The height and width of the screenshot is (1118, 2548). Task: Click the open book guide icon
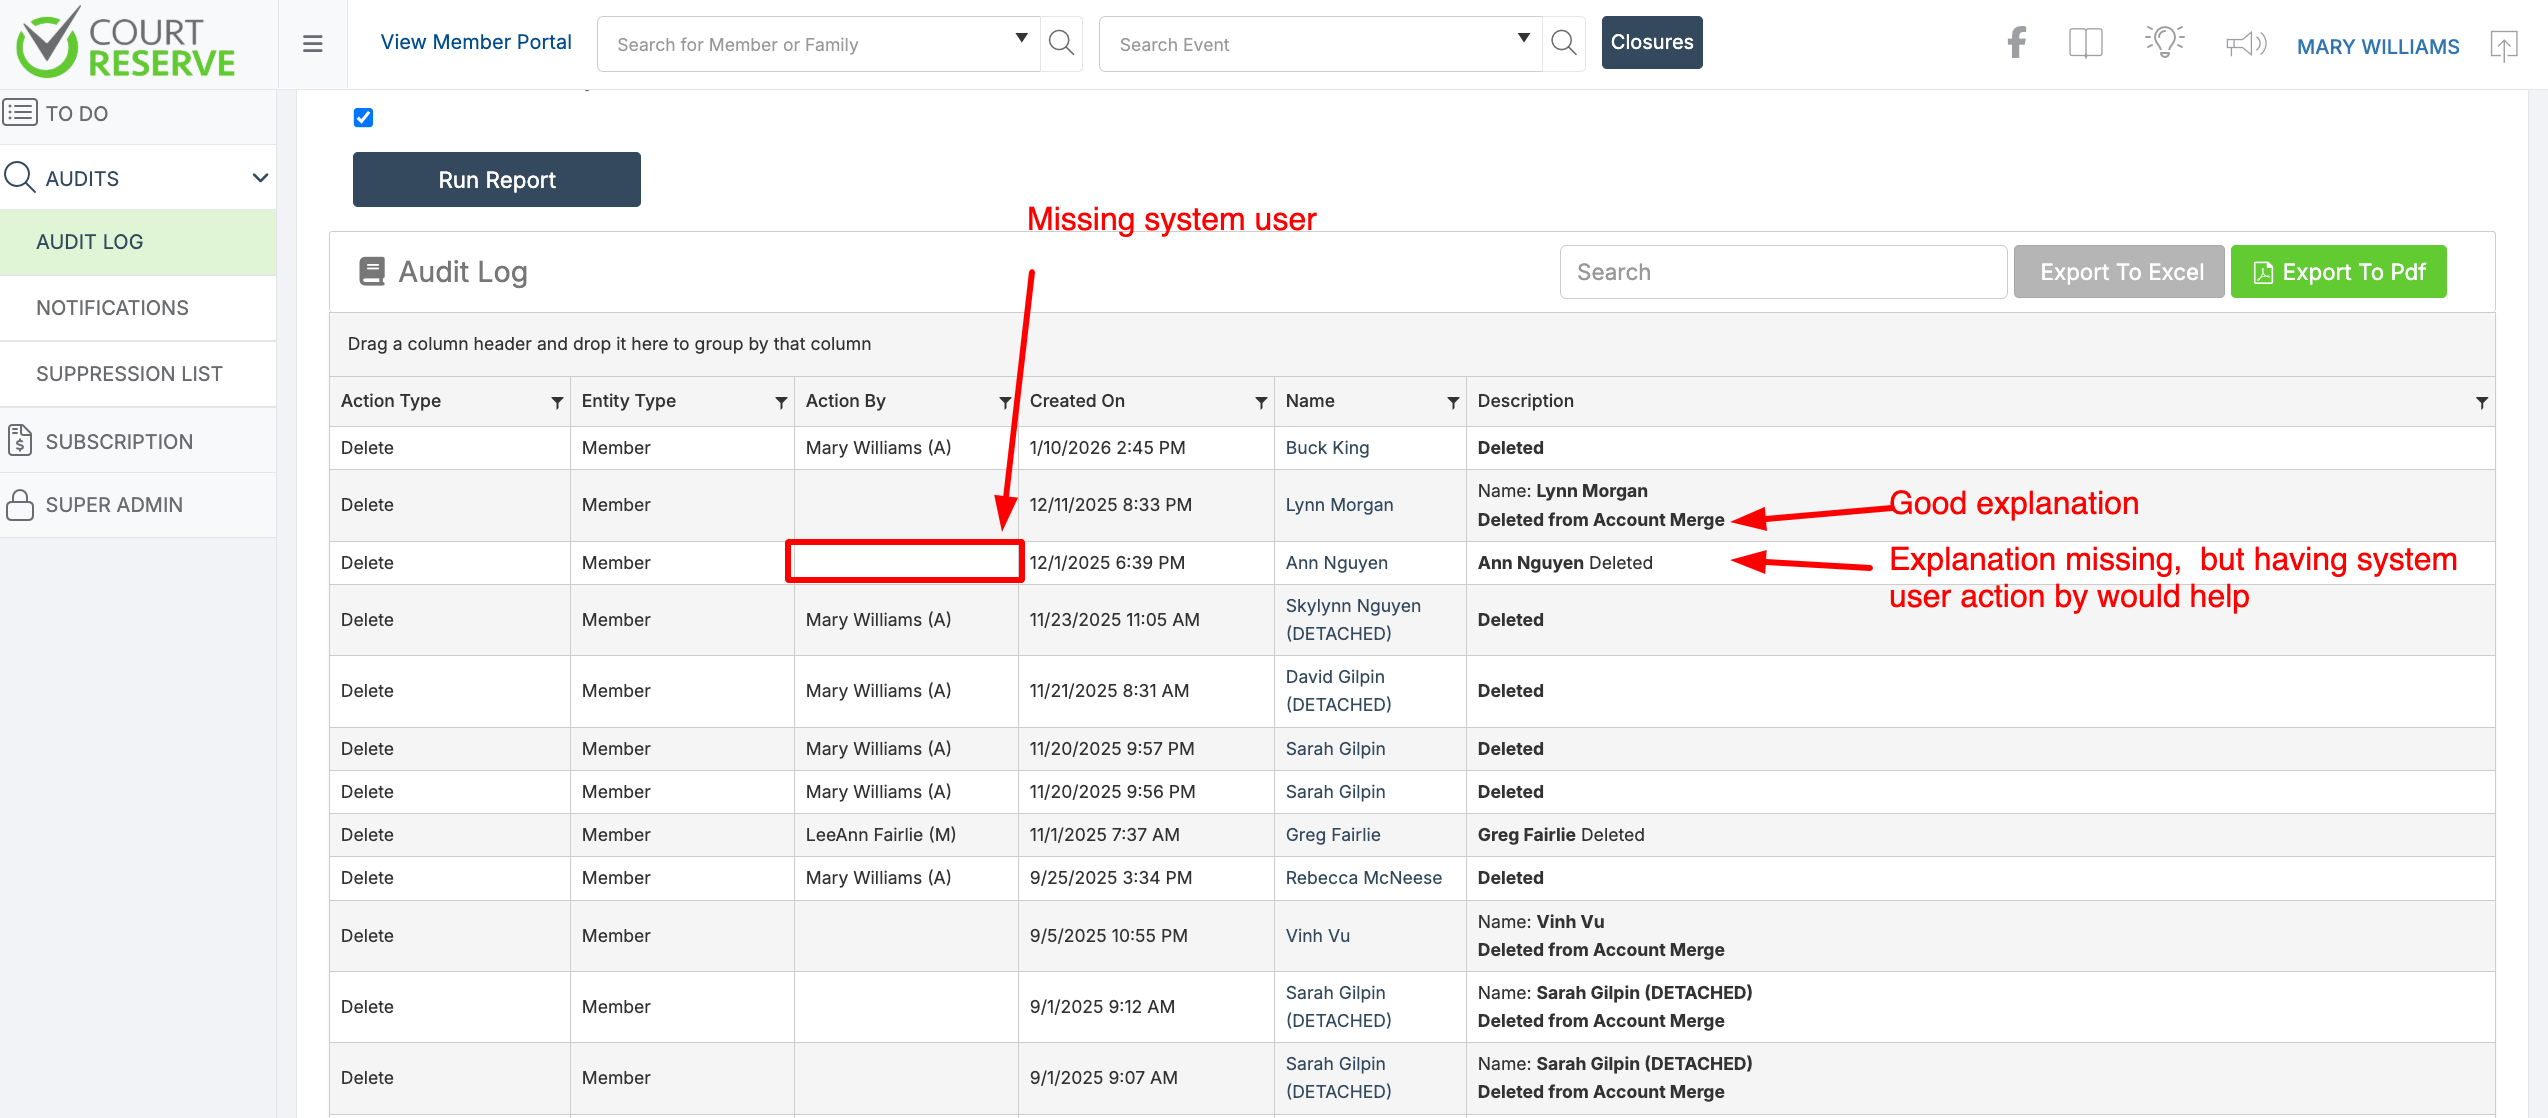click(x=2085, y=43)
